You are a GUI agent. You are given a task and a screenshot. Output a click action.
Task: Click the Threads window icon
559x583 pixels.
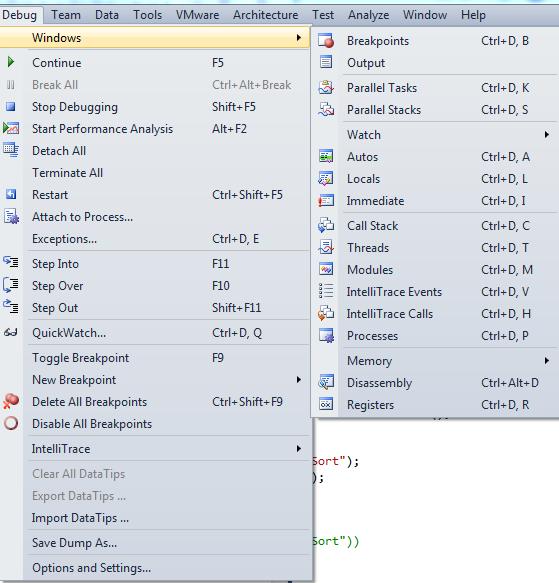point(326,247)
